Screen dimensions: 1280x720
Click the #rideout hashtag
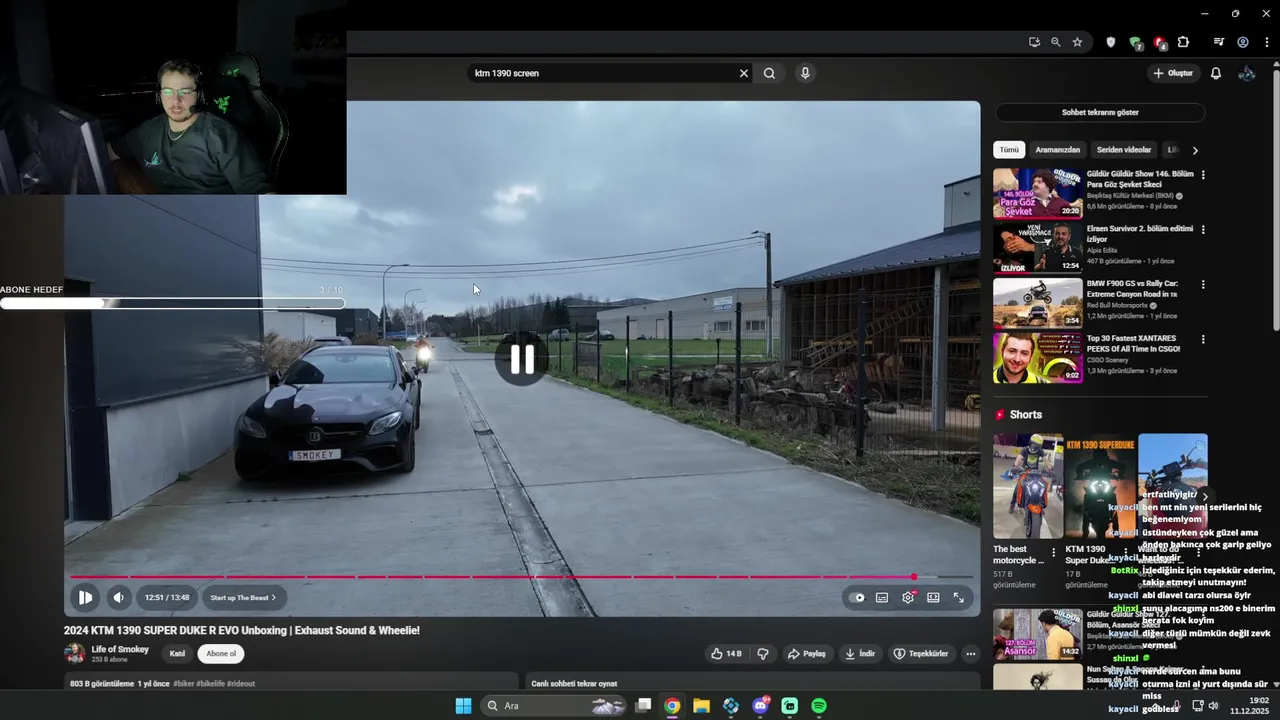(x=241, y=684)
